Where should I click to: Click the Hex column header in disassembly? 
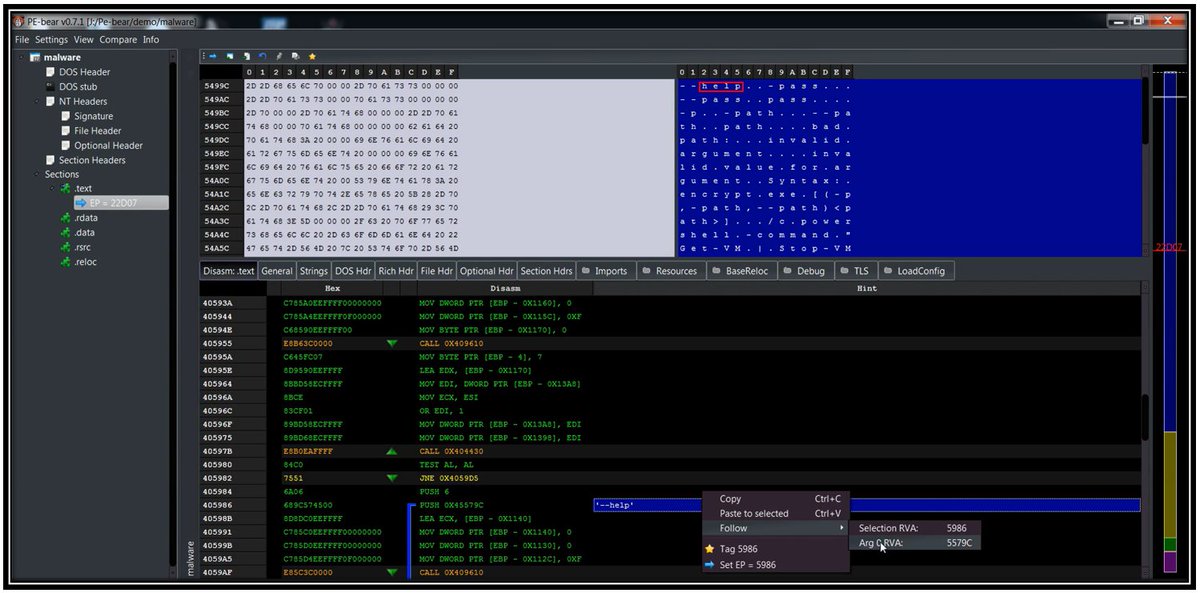pos(332,288)
